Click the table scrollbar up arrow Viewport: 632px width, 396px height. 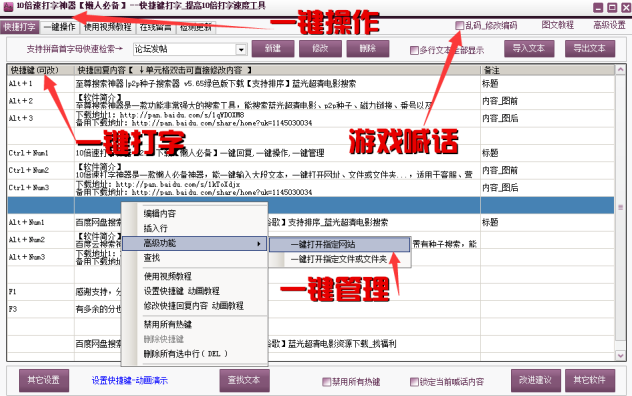pos(620,70)
